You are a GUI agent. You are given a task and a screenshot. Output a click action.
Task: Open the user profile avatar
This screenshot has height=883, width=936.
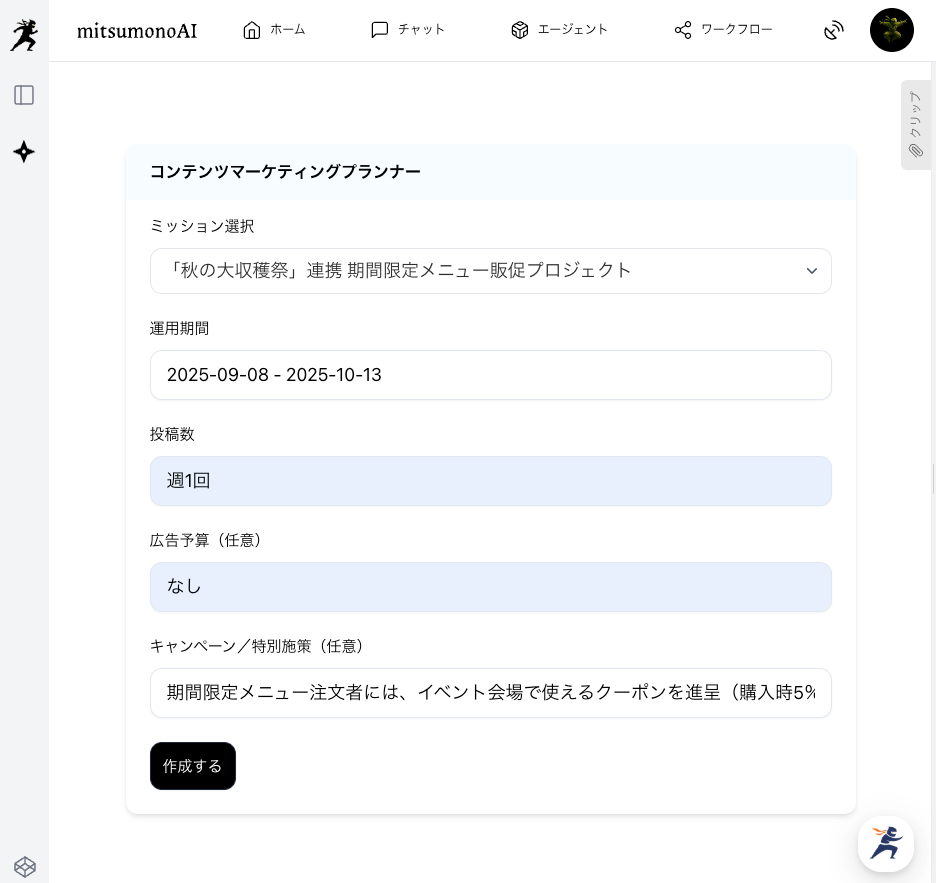(x=891, y=30)
